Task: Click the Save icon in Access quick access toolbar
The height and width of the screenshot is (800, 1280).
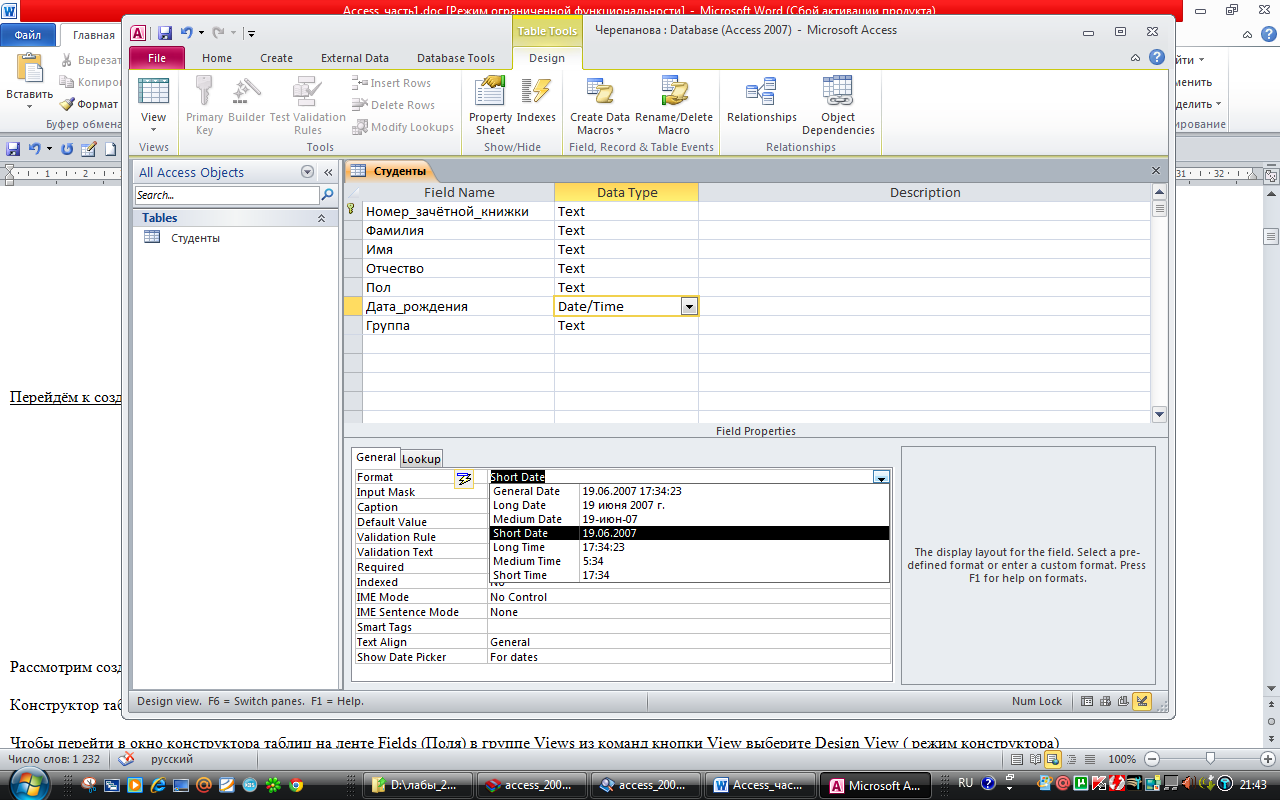Action: (164, 32)
